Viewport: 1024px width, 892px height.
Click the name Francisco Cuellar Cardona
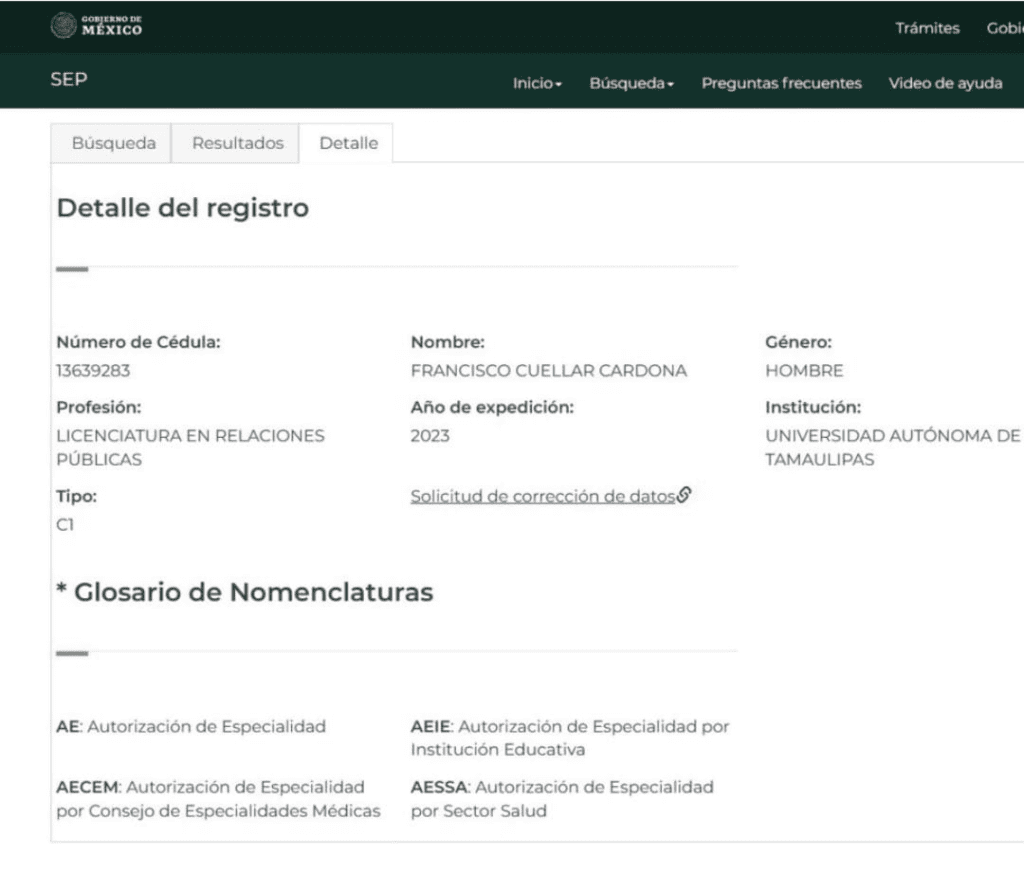pyautogui.click(x=548, y=371)
